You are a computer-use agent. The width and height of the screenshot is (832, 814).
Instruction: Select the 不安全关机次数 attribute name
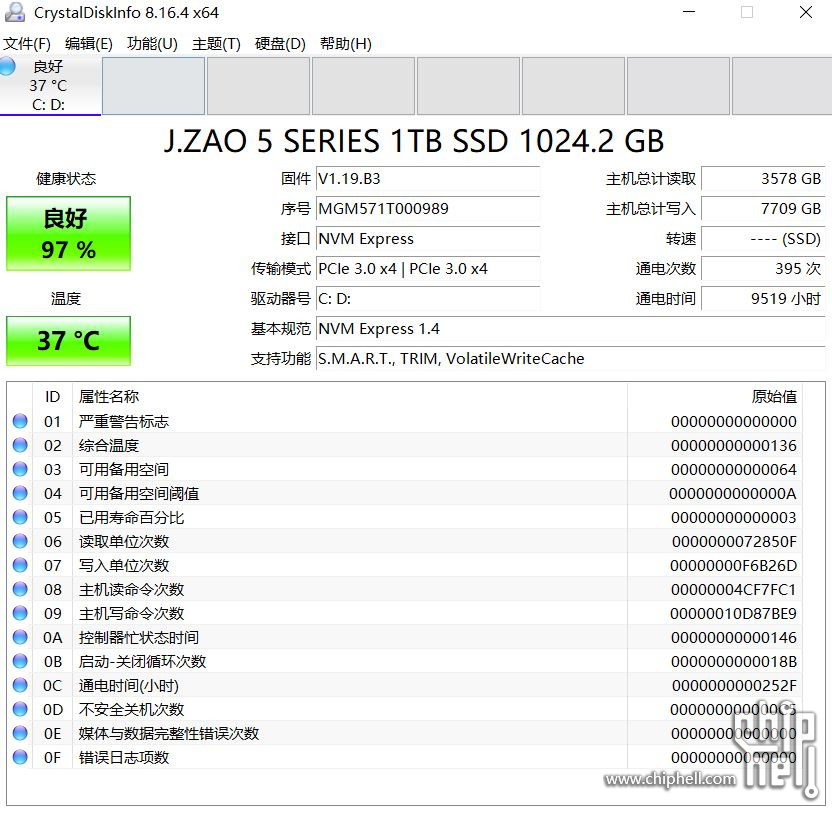(132, 709)
